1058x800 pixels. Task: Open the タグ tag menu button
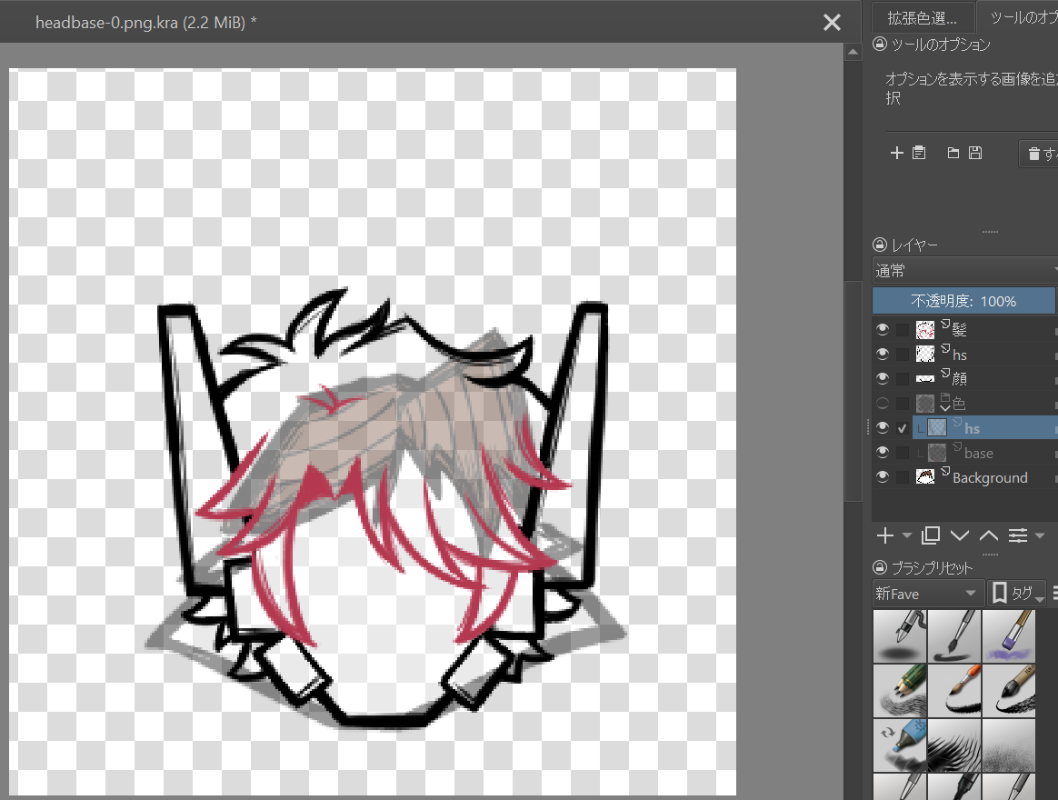(1016, 594)
